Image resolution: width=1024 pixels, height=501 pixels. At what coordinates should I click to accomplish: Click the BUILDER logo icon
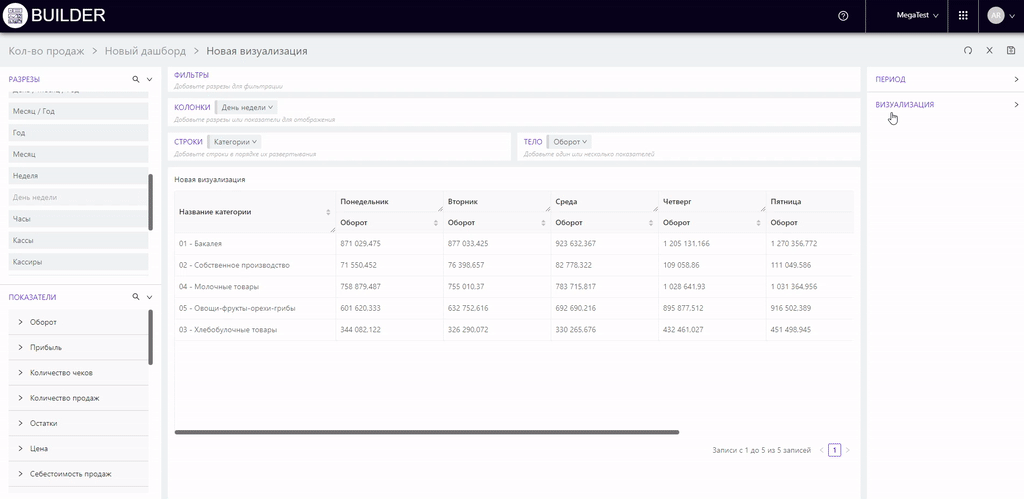[x=16, y=16]
